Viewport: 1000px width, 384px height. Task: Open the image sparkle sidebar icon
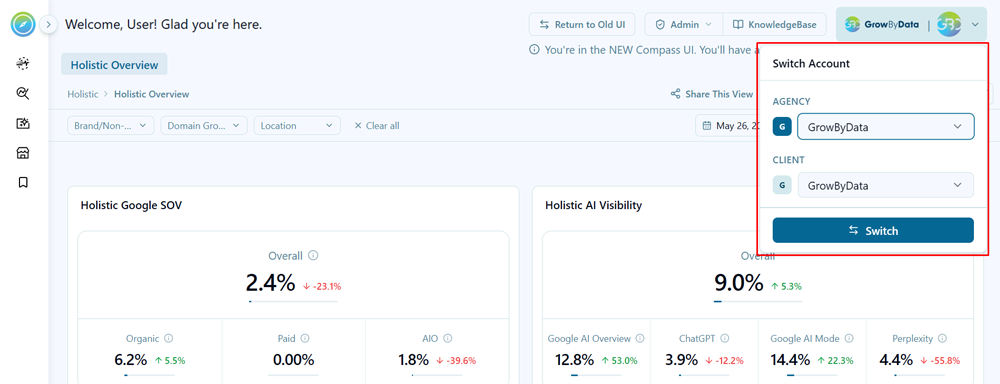click(x=23, y=123)
